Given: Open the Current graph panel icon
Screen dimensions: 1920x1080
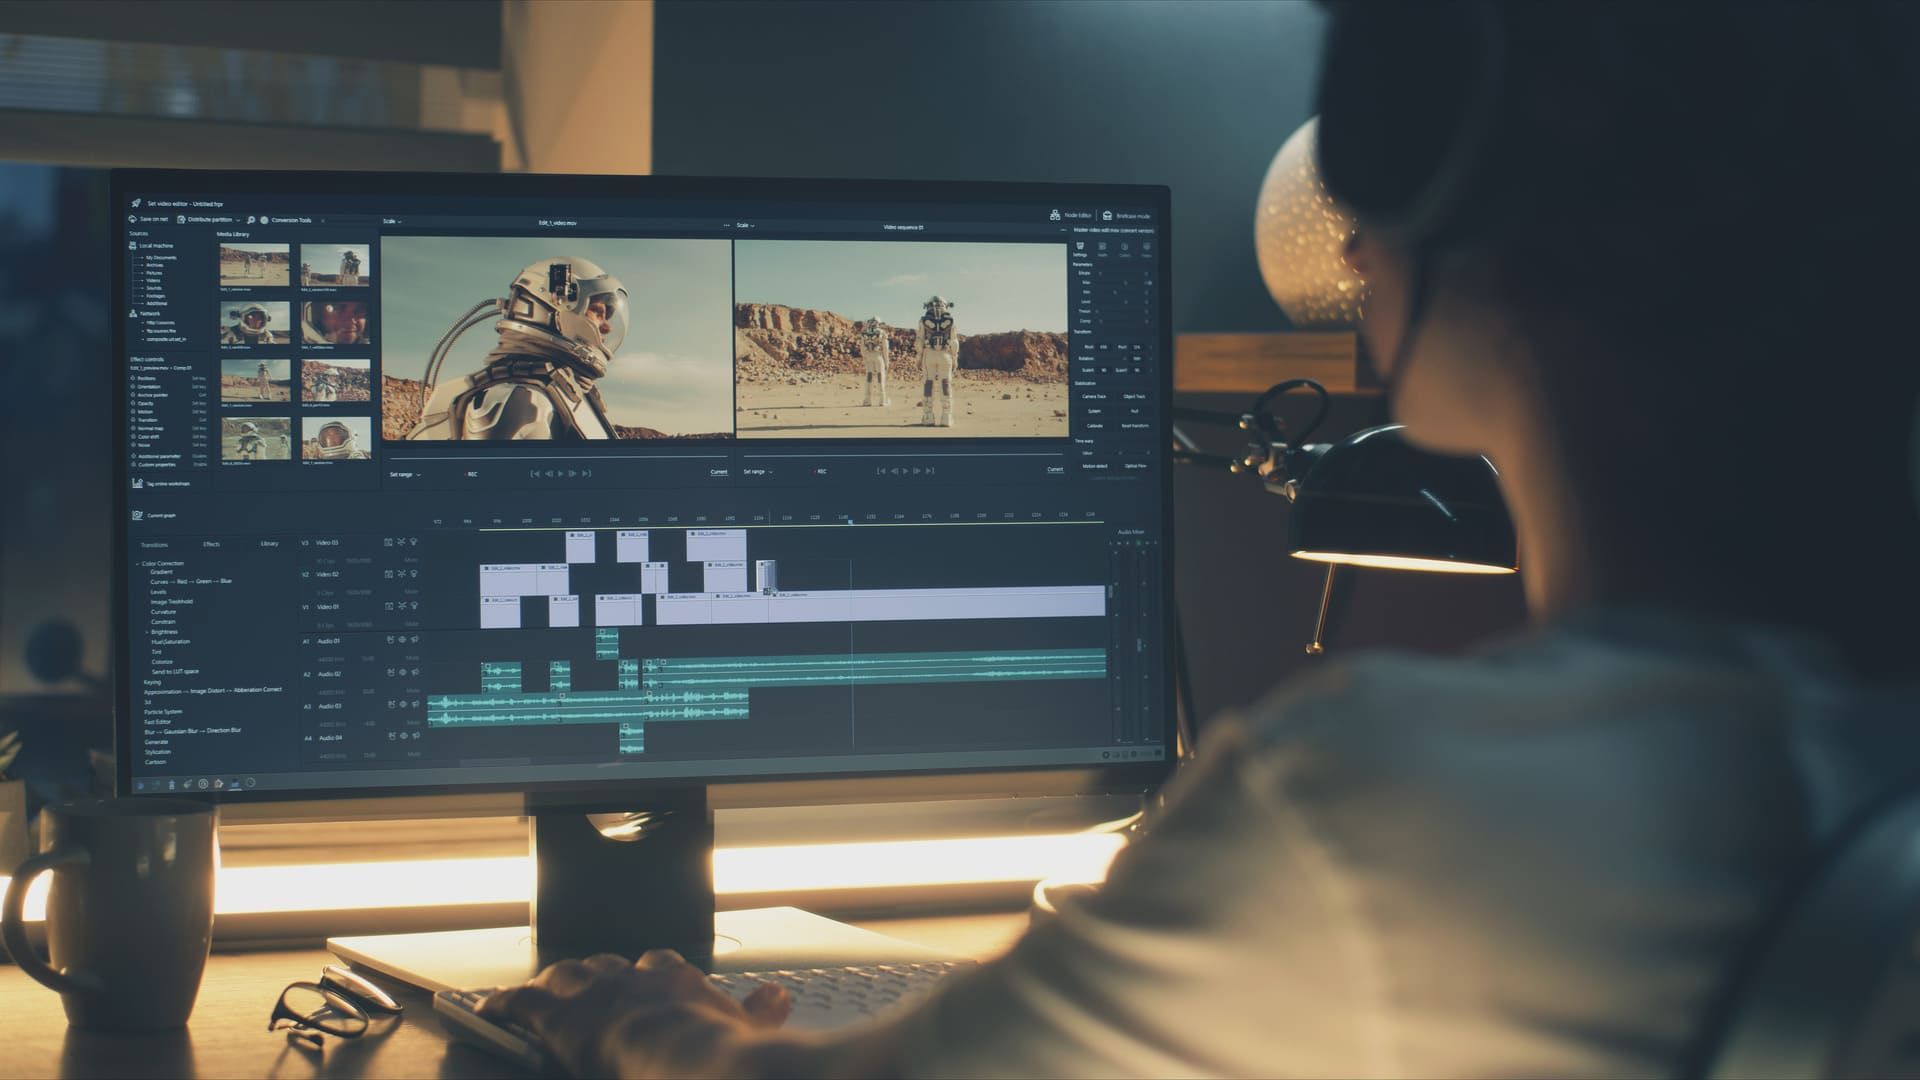Looking at the screenshot, I should pyautogui.click(x=137, y=515).
